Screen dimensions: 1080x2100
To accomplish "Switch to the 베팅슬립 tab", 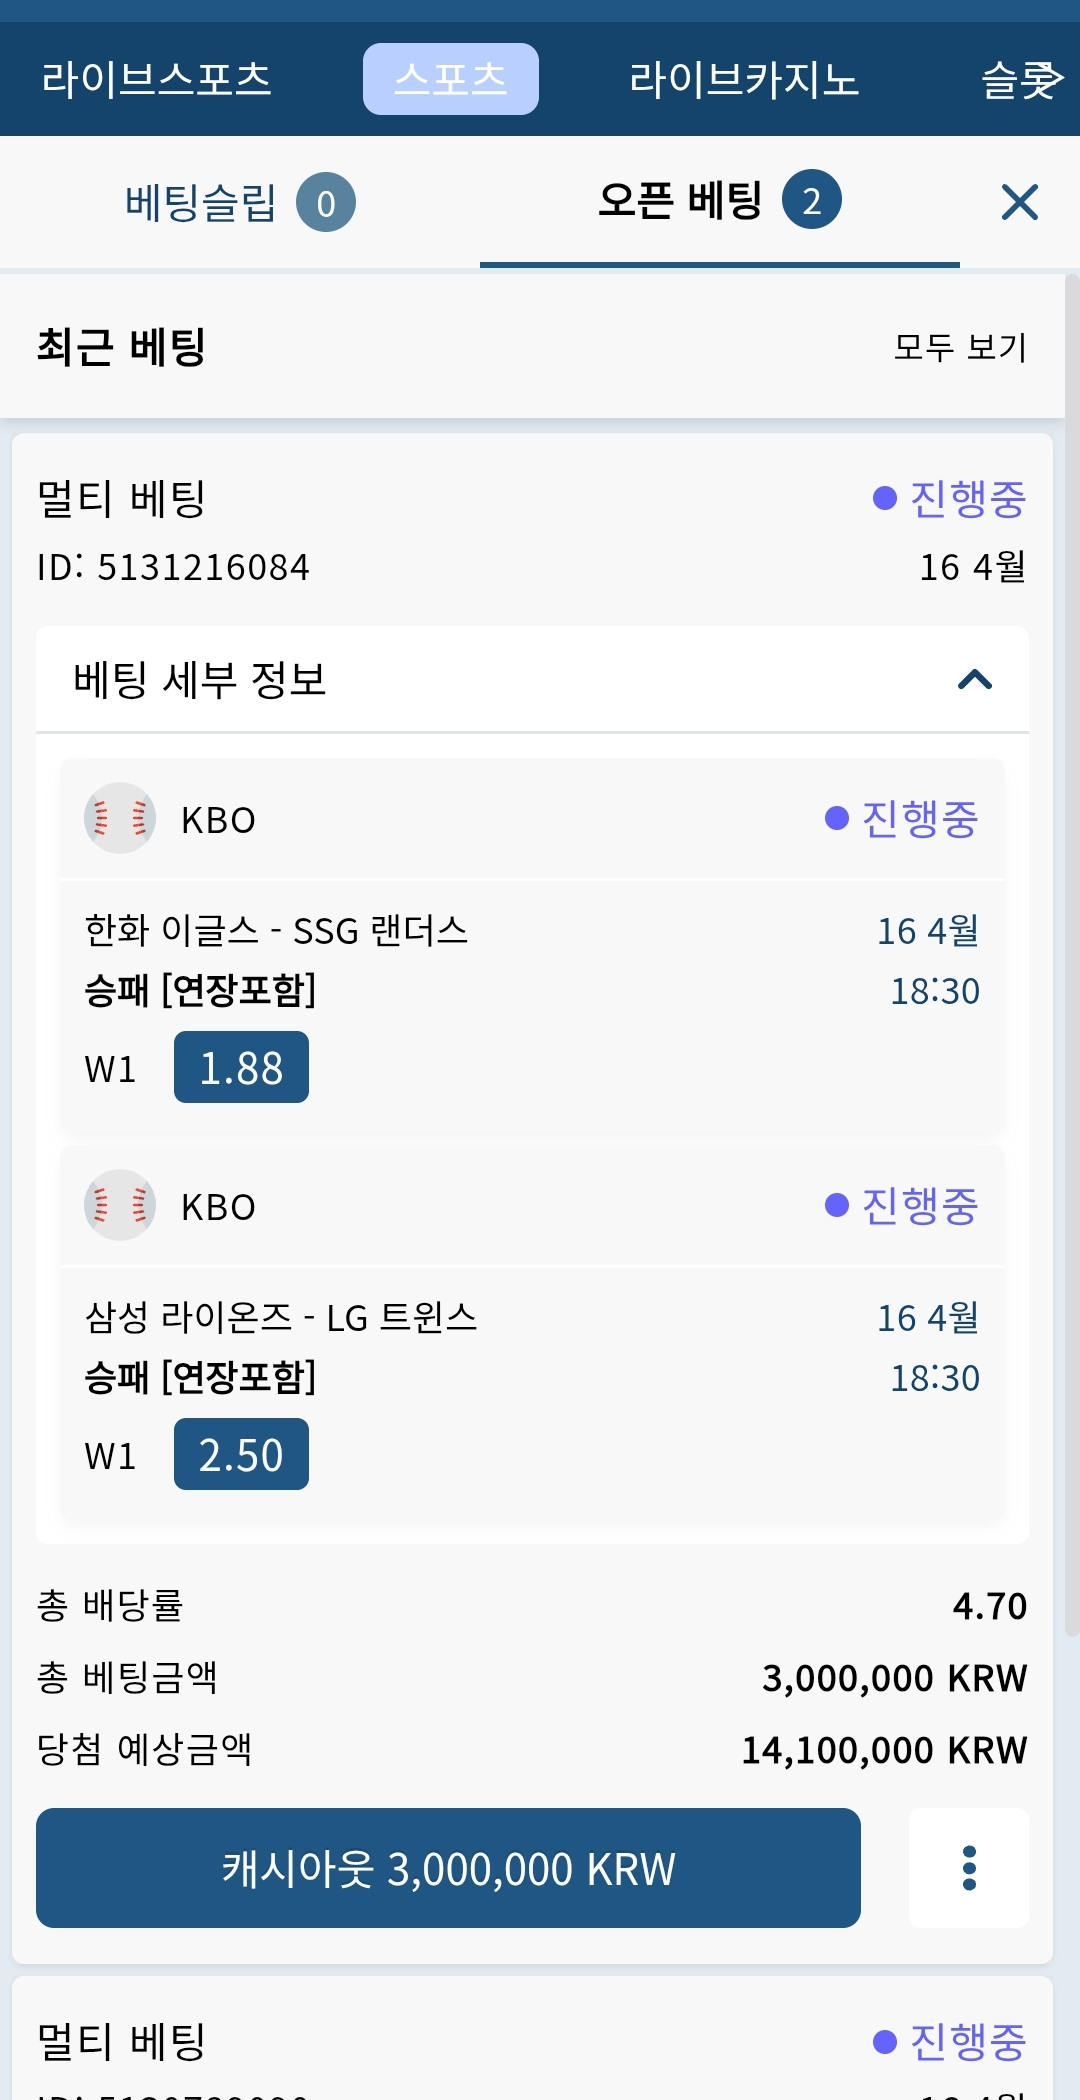I will click(201, 203).
